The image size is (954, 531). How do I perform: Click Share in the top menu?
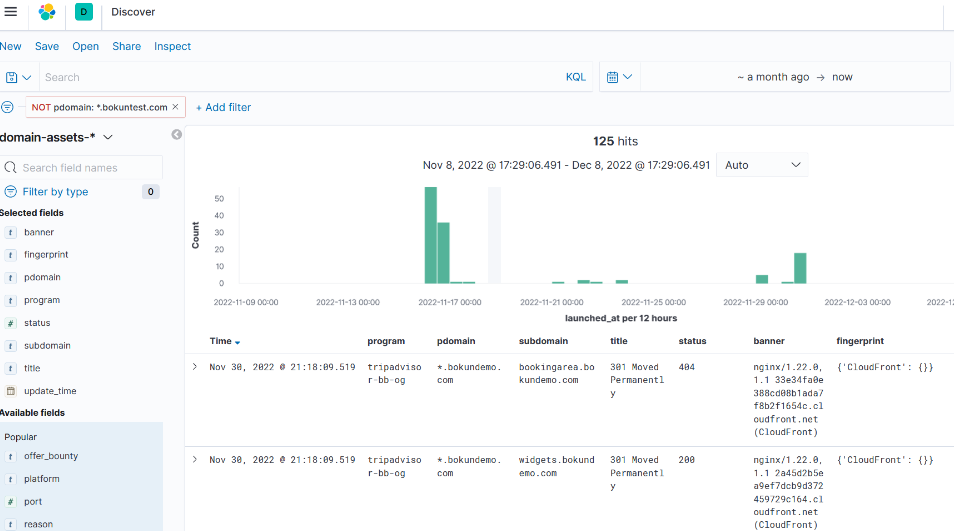pos(127,46)
